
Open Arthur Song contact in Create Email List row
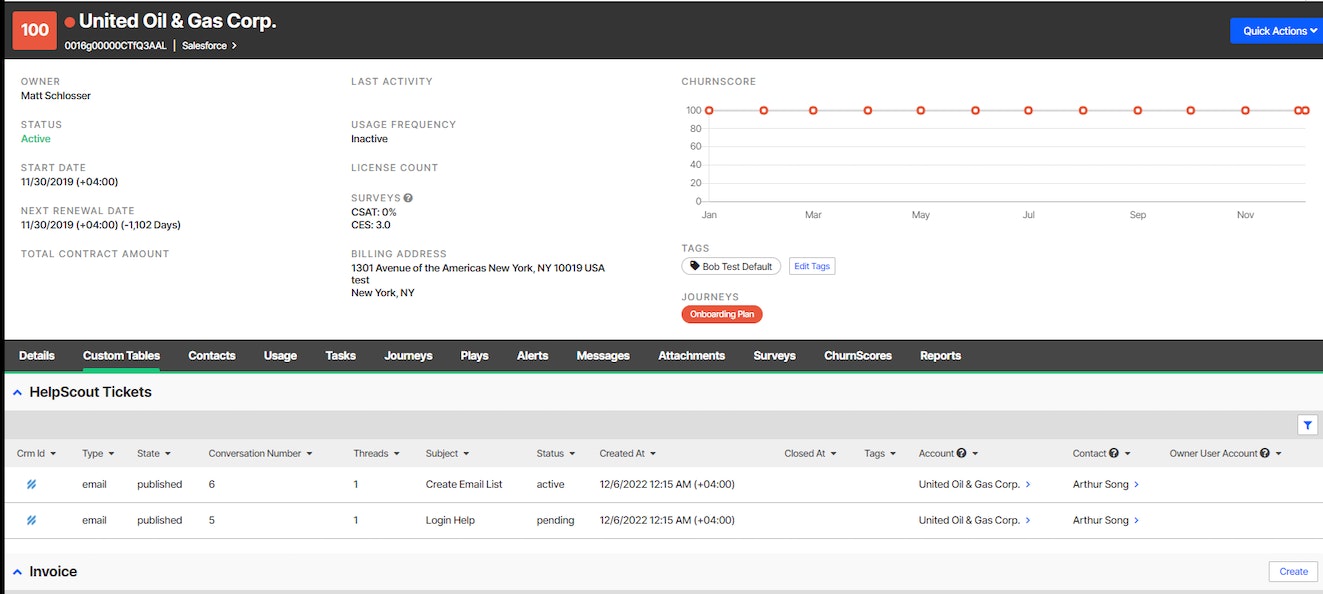1105,484
